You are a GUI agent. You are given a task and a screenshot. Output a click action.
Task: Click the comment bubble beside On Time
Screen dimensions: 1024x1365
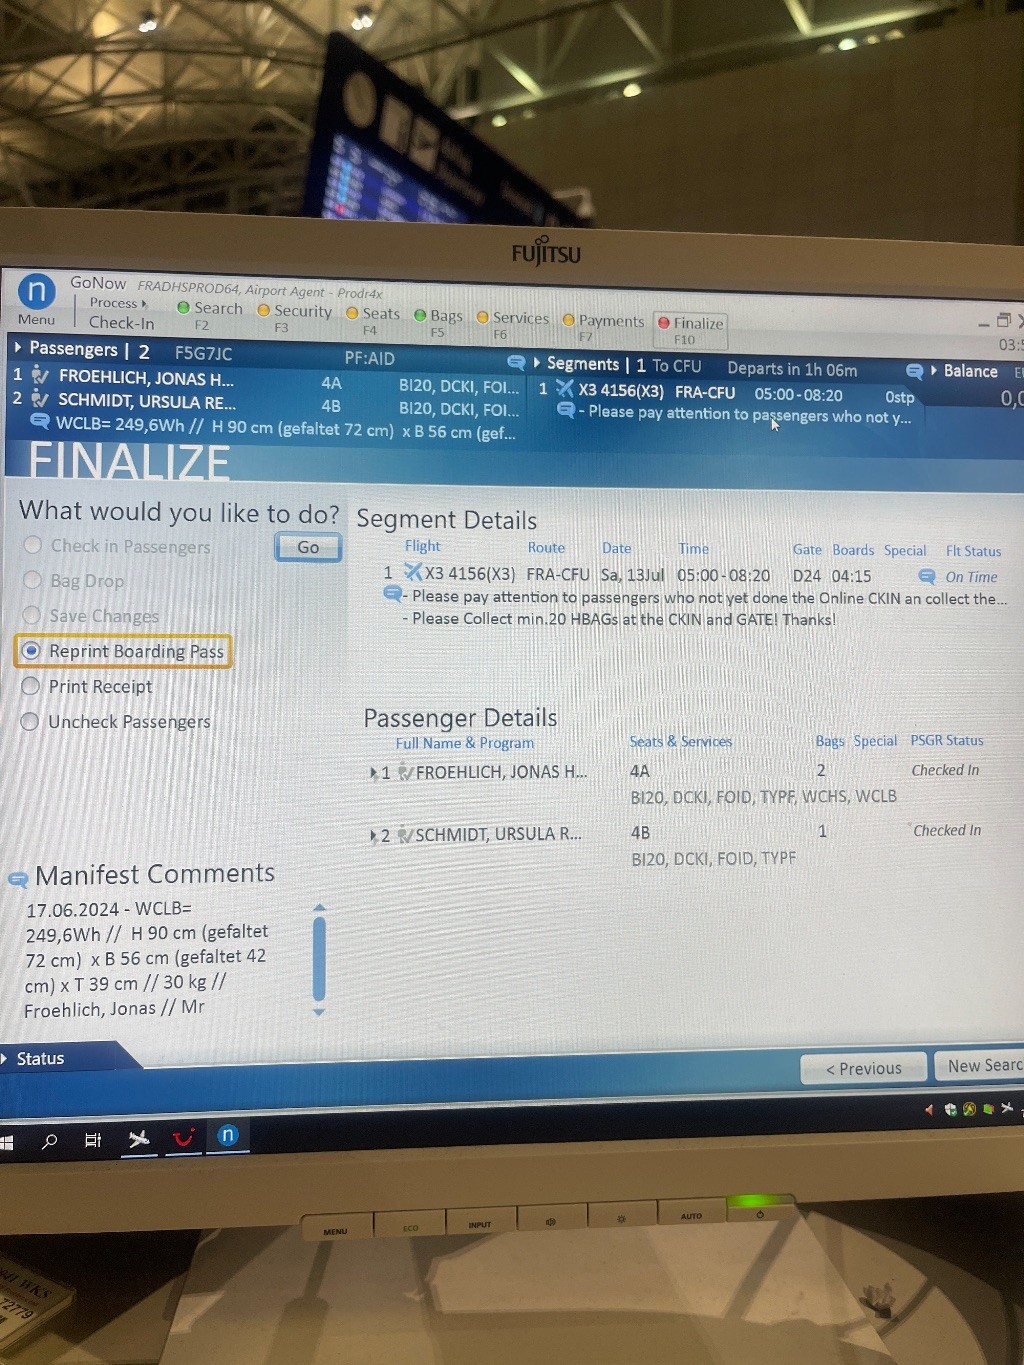point(926,576)
